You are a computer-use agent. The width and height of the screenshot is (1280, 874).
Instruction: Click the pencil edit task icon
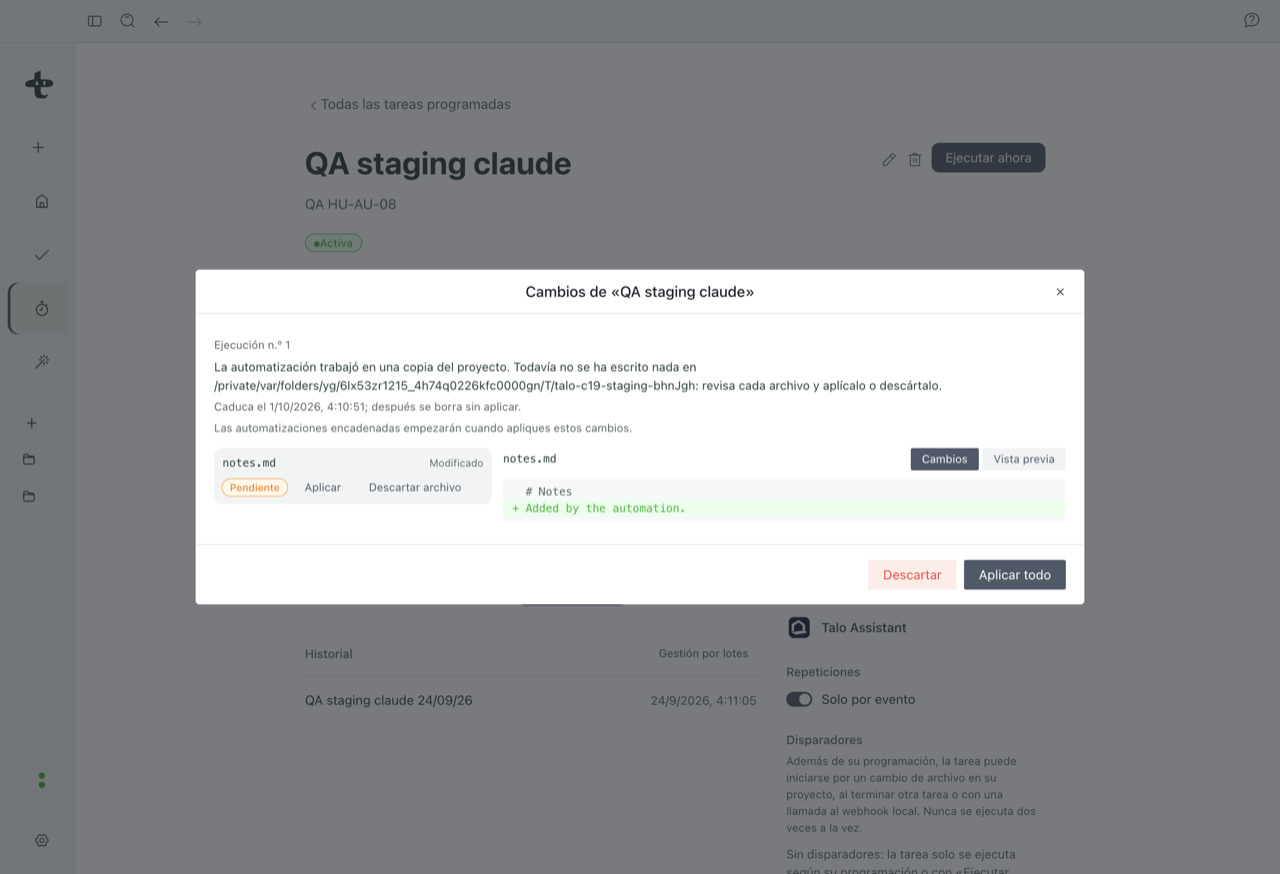[889, 159]
